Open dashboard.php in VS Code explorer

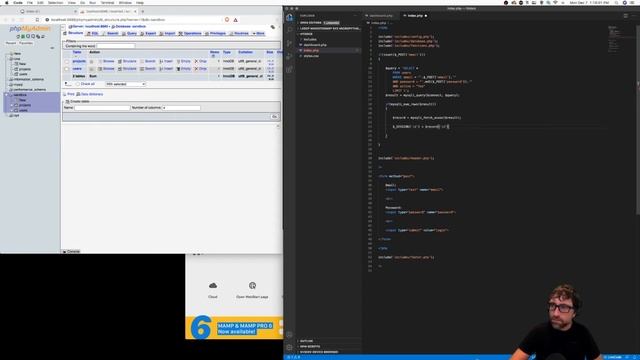(315, 45)
